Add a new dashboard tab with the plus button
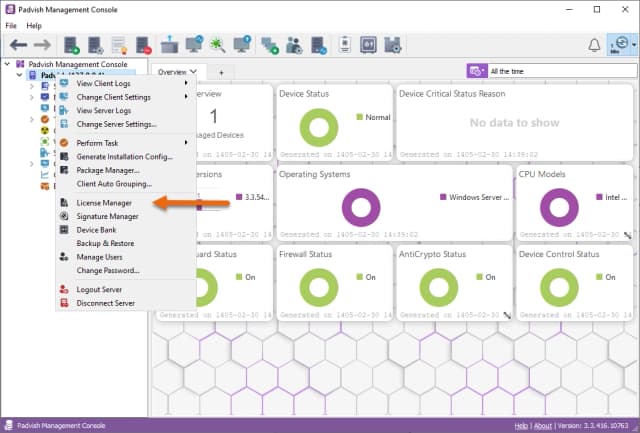The image size is (640, 433). point(221,72)
